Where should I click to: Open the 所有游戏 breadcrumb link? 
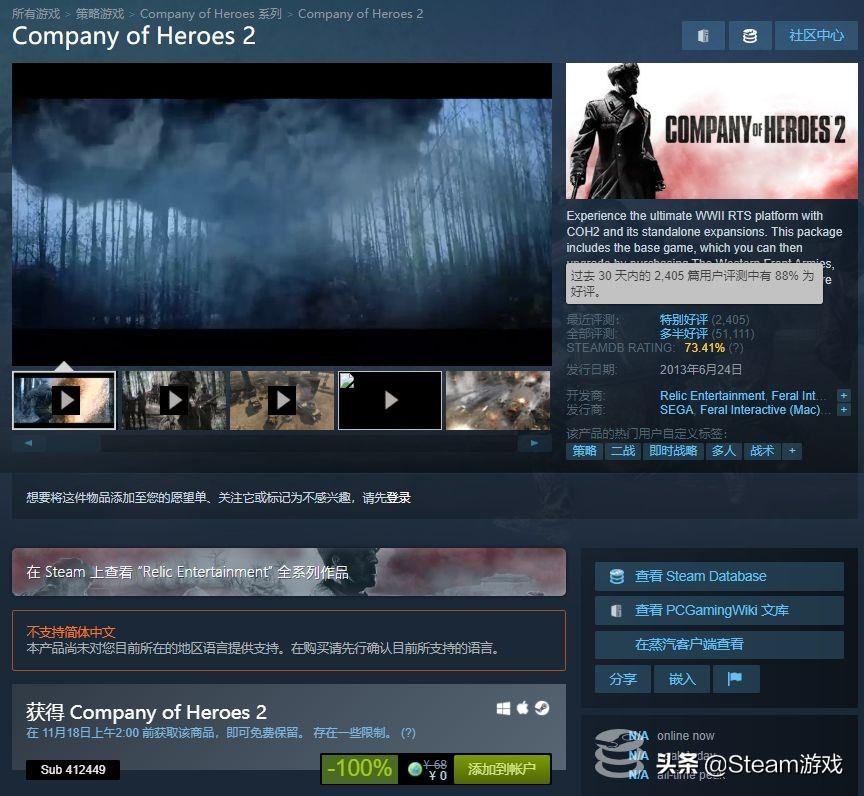[36, 14]
